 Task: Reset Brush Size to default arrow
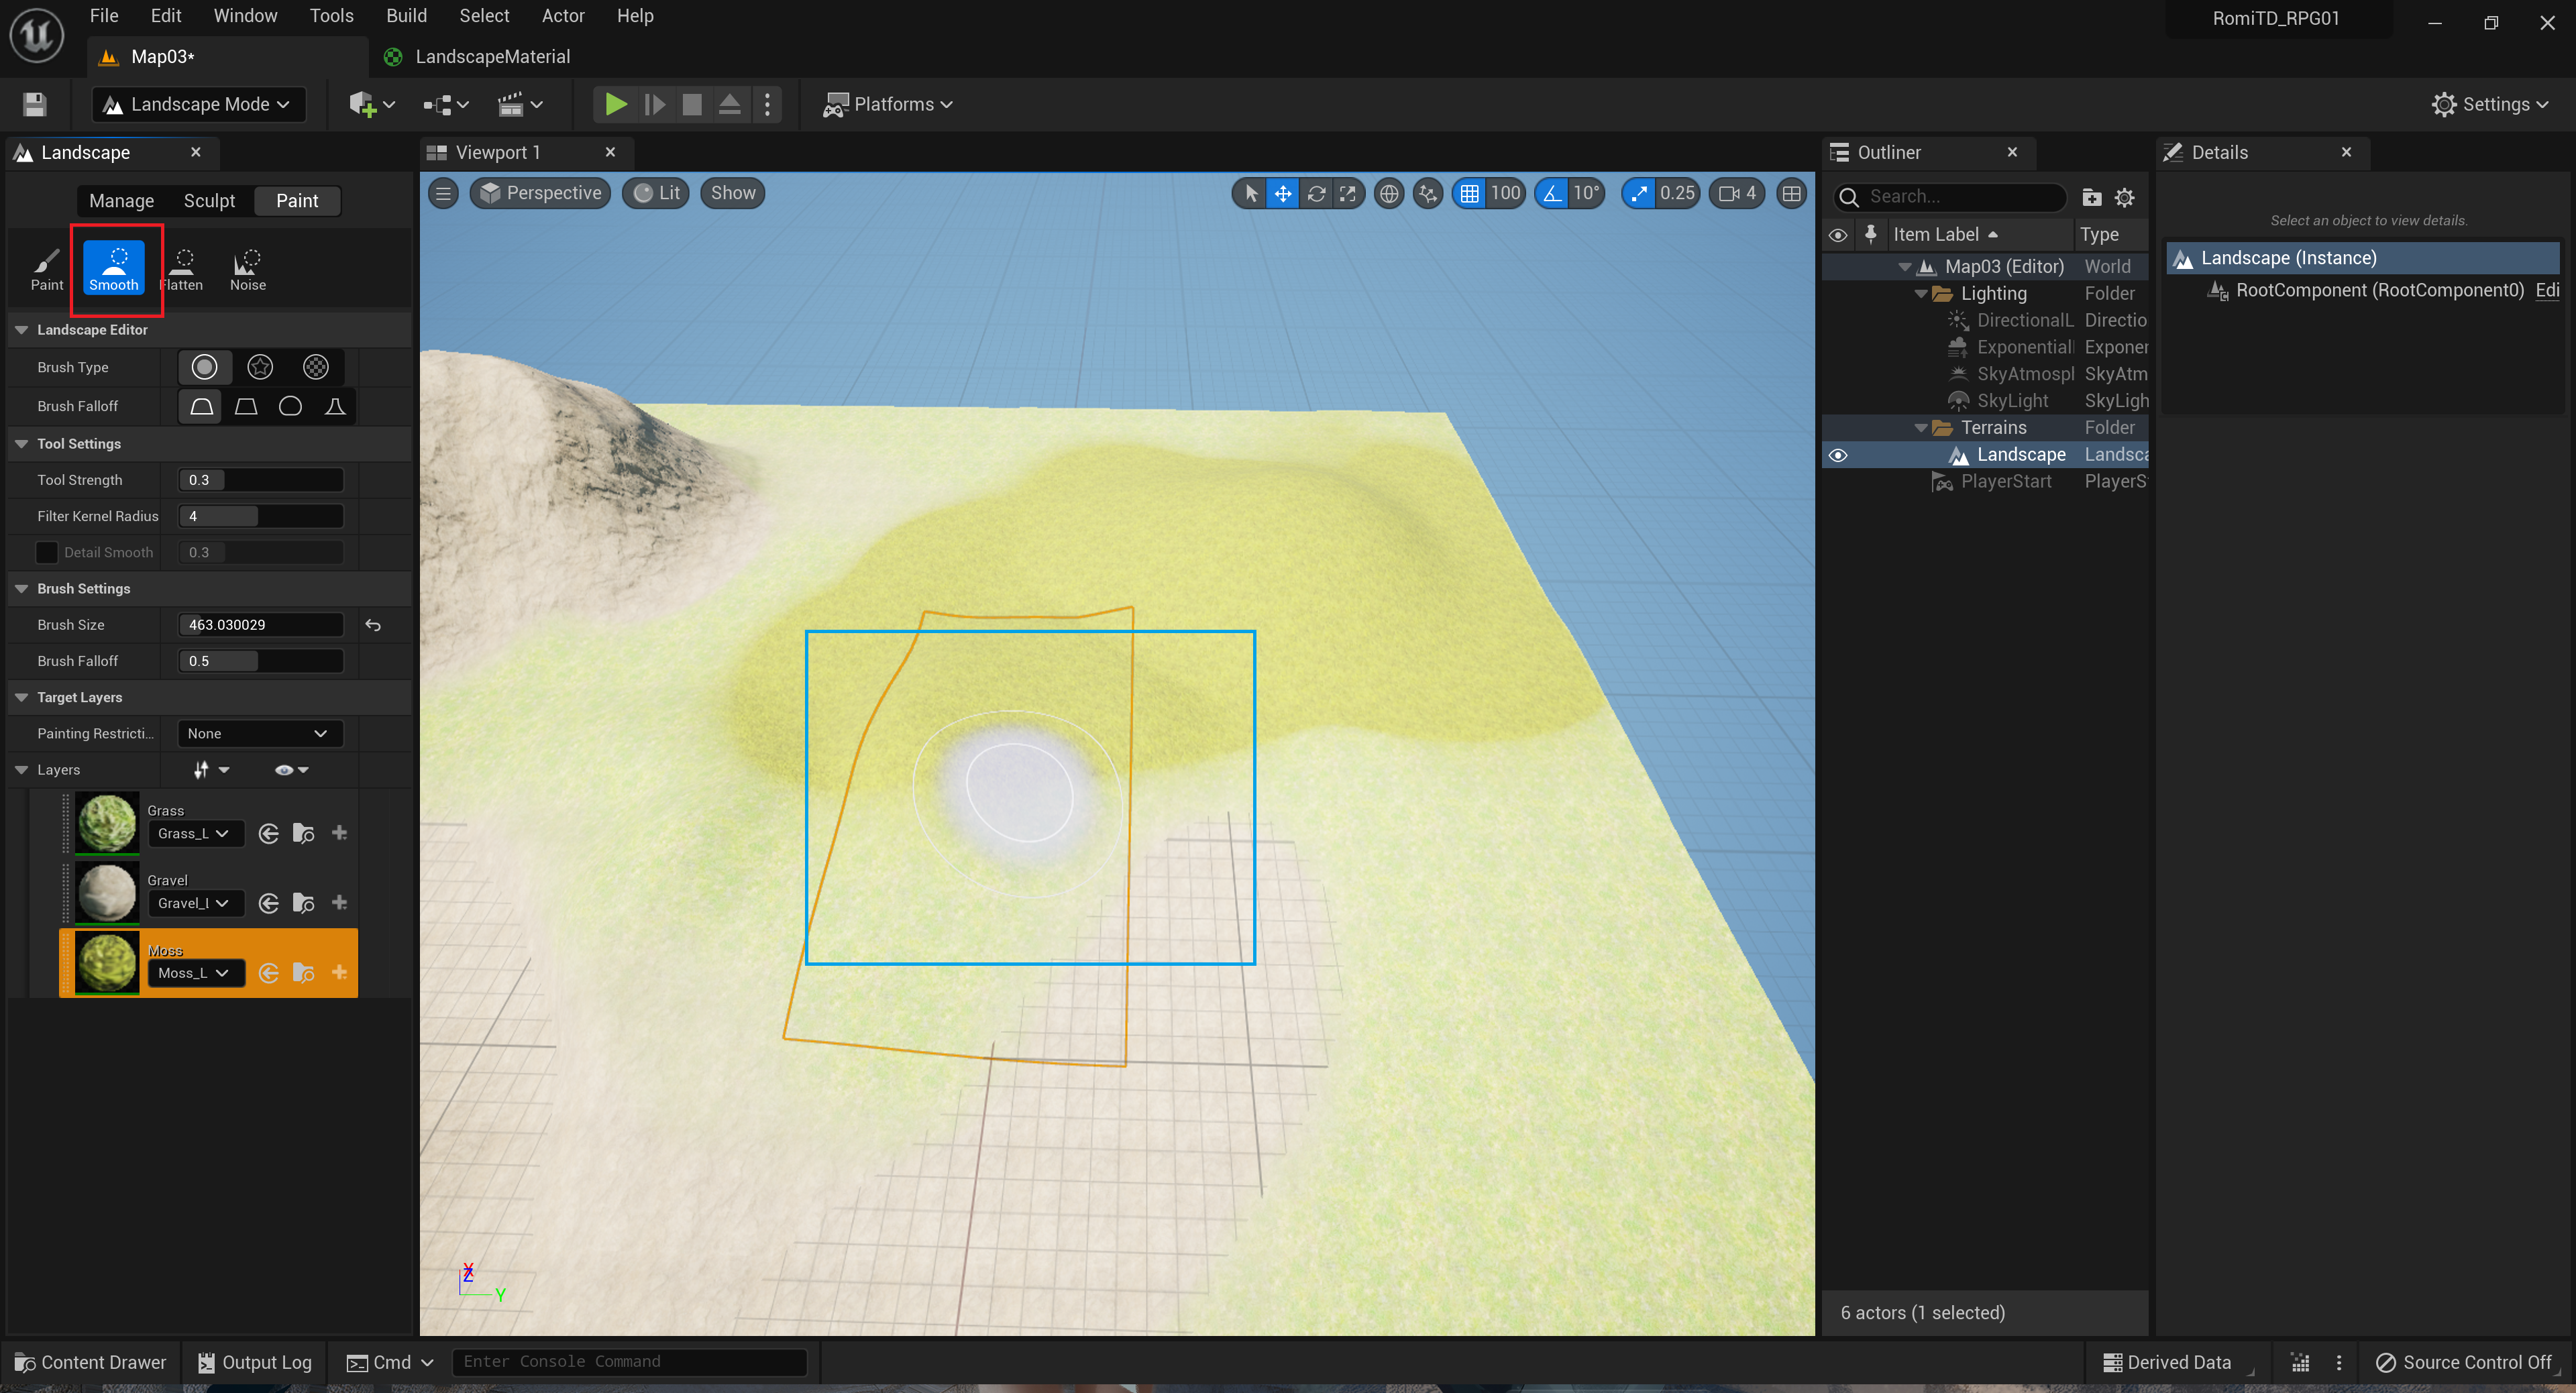[373, 625]
